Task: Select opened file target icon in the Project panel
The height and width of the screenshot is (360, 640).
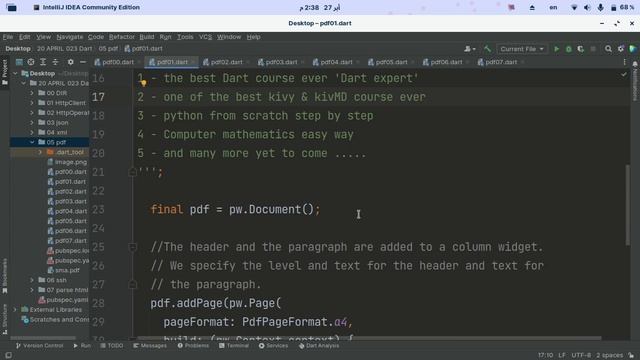Action: tap(31, 62)
